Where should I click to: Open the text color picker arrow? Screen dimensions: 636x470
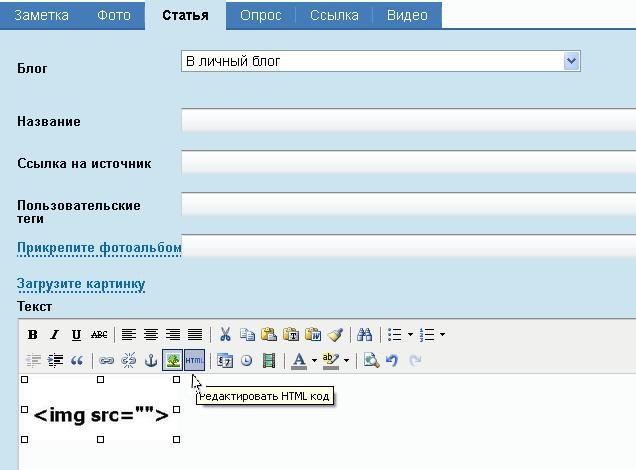tap(313, 360)
